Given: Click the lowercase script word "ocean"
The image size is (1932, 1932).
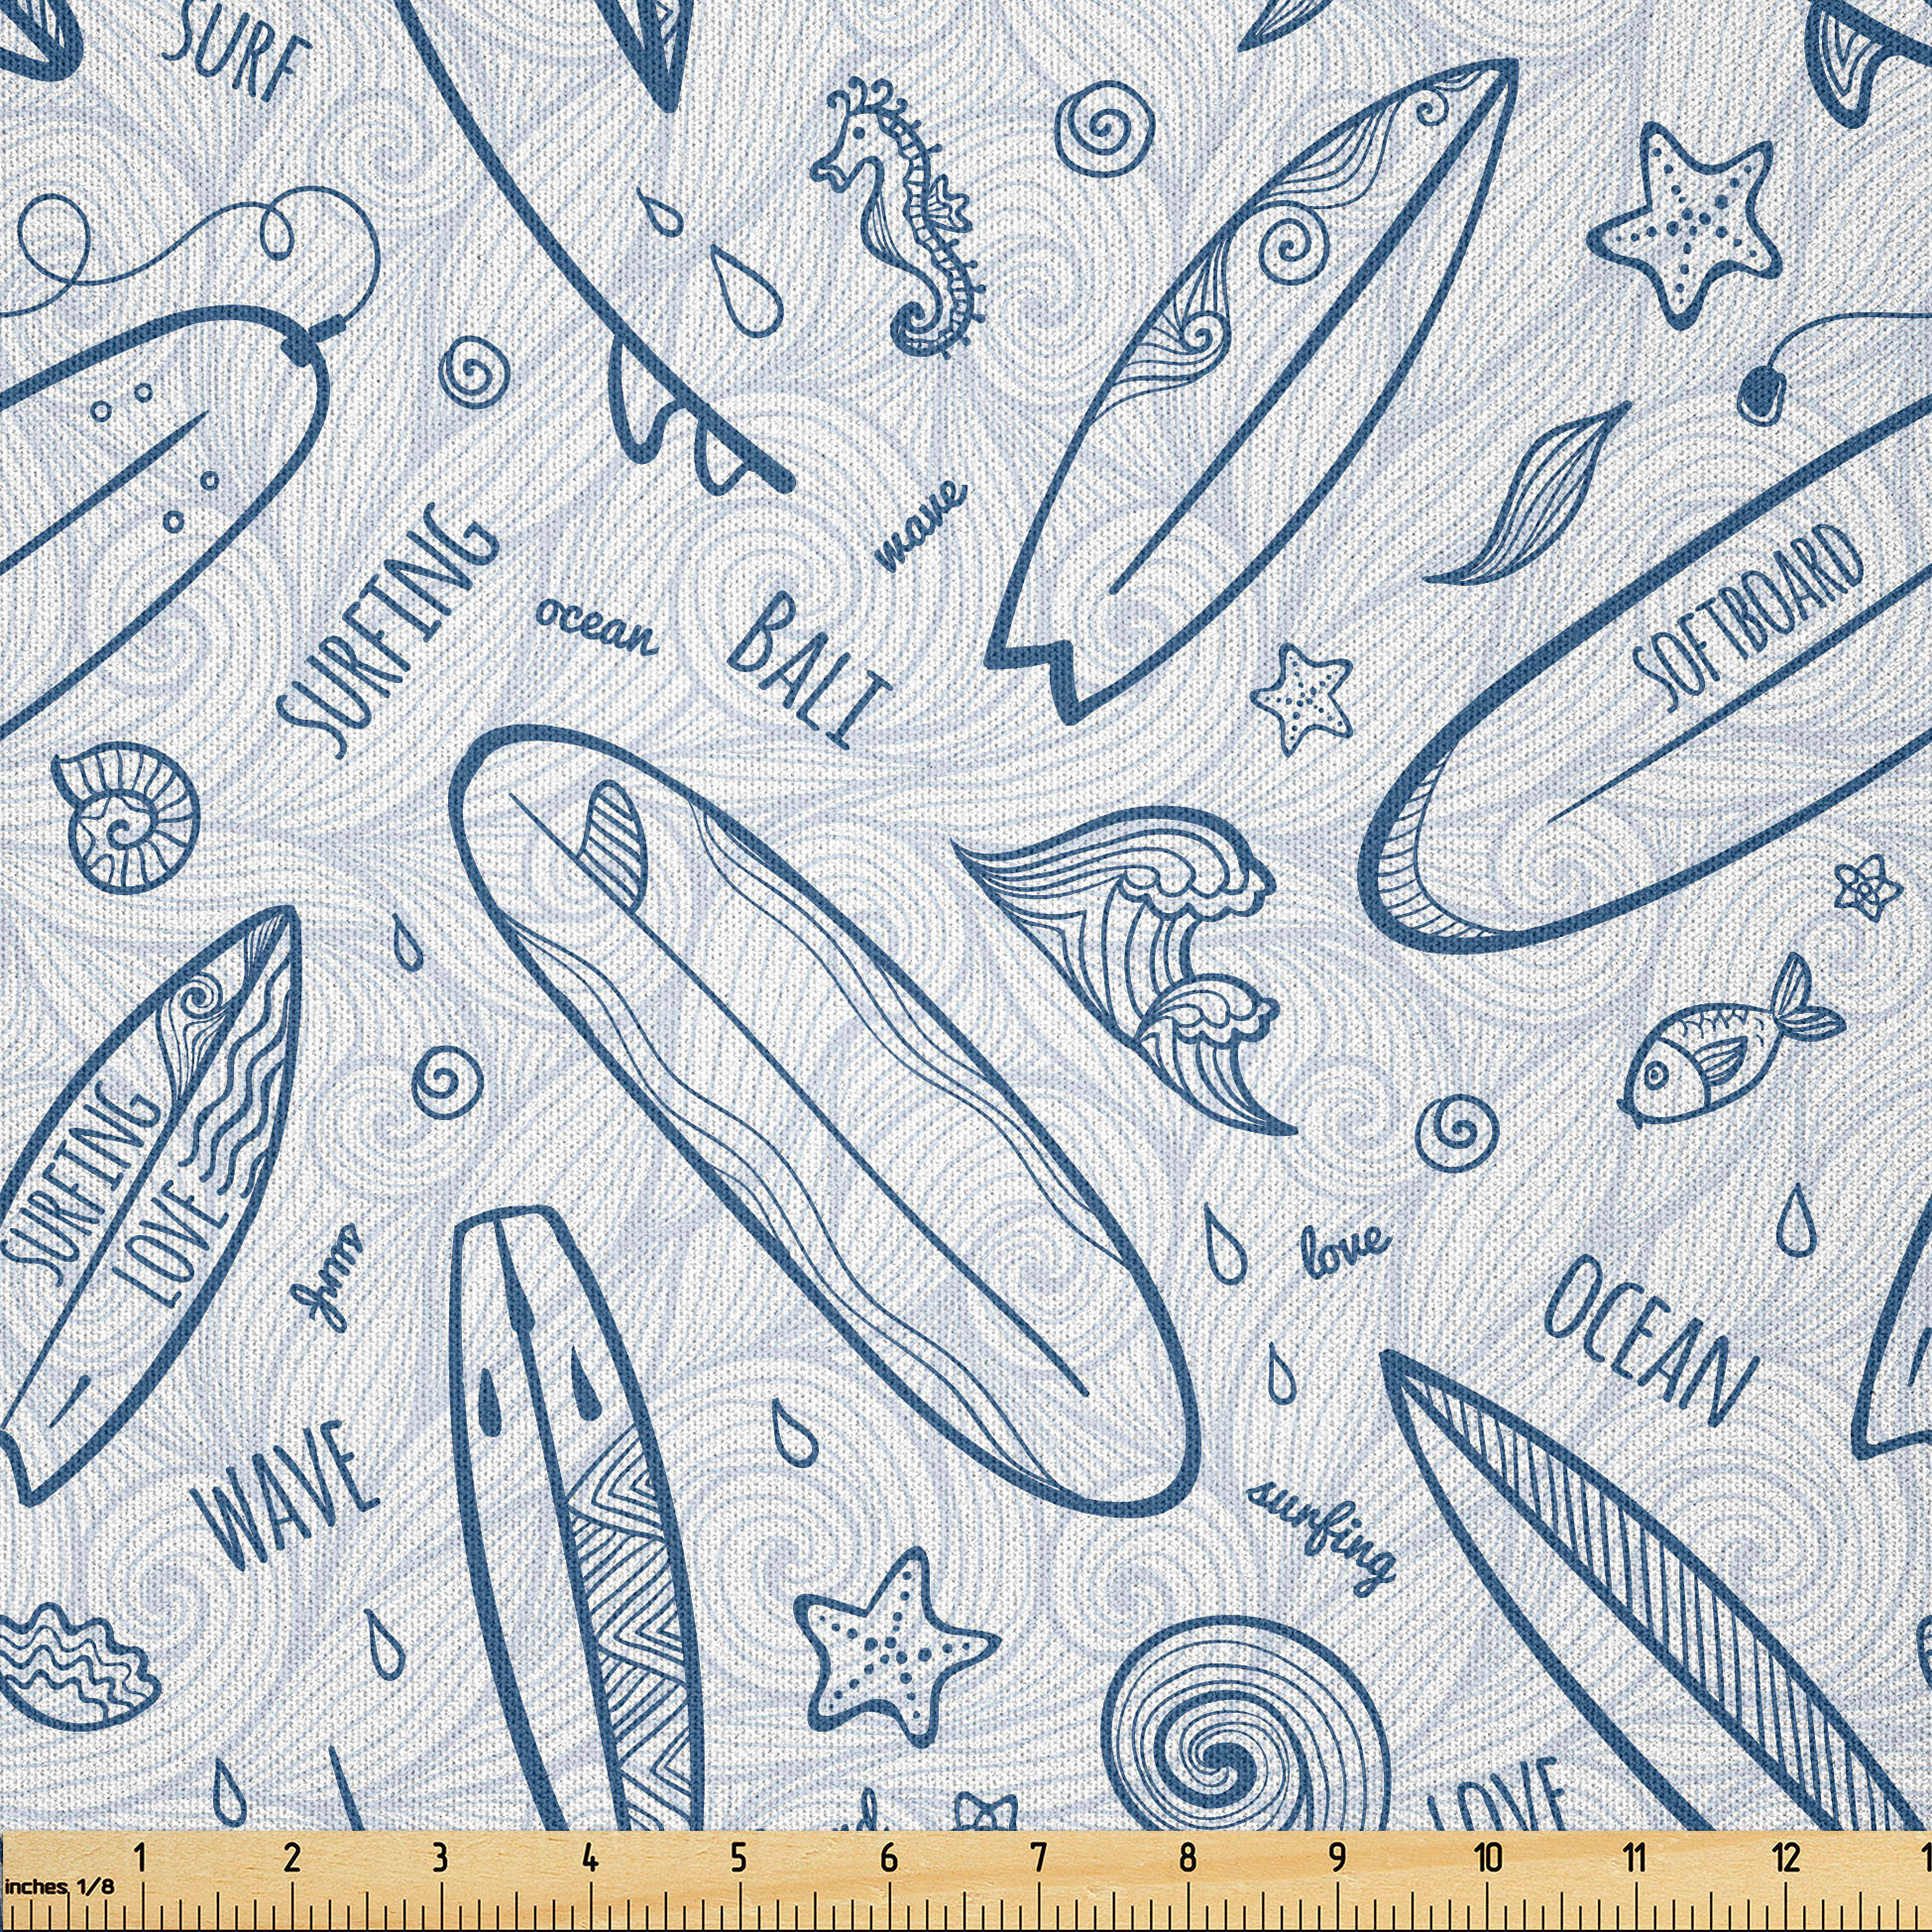Looking at the screenshot, I should point(596,627).
